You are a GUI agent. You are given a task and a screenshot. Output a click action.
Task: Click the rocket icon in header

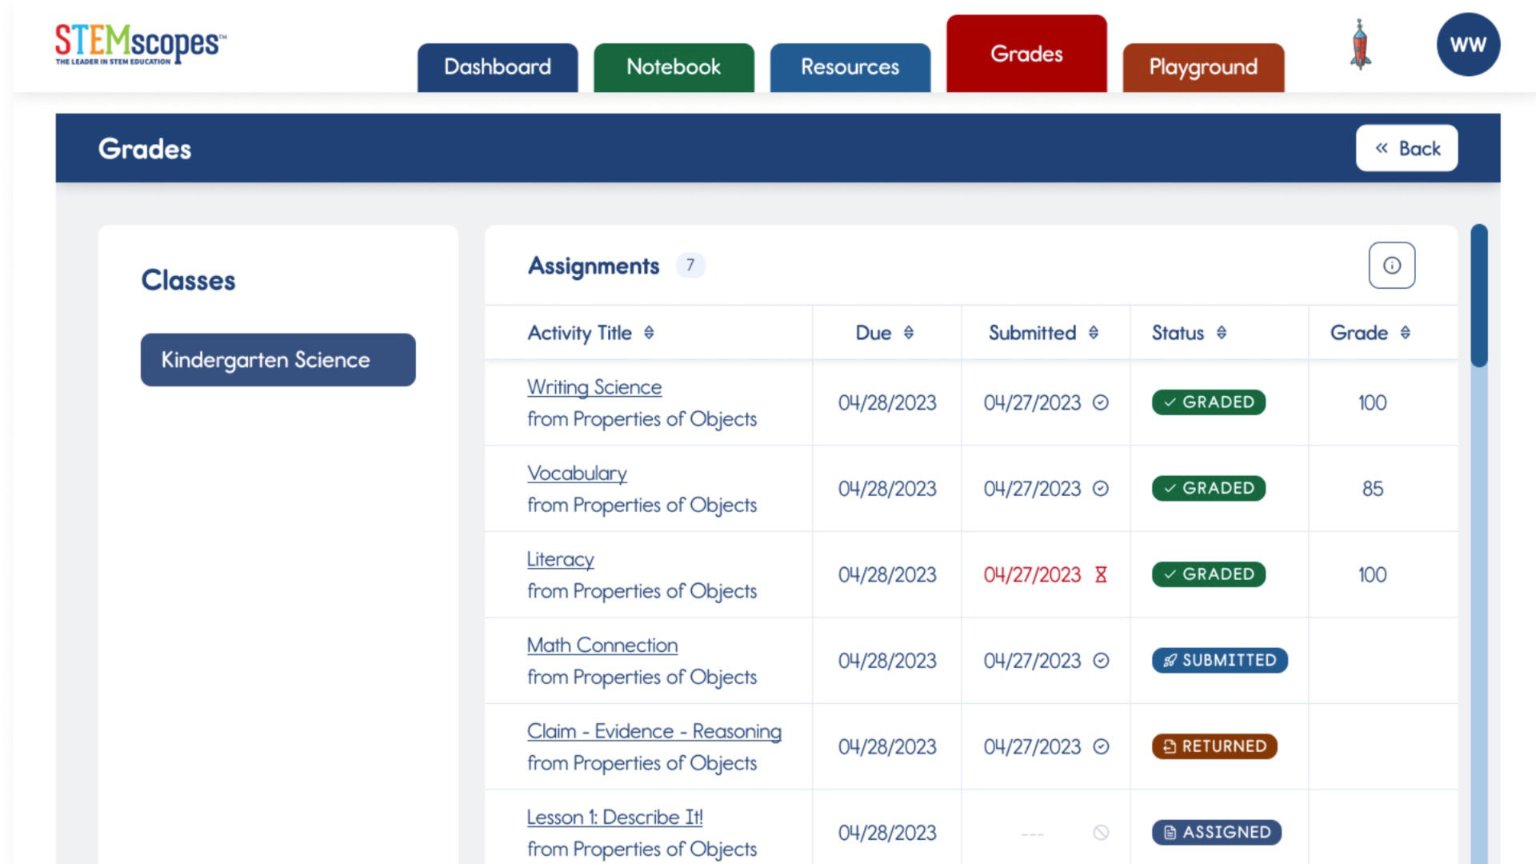pos(1360,45)
